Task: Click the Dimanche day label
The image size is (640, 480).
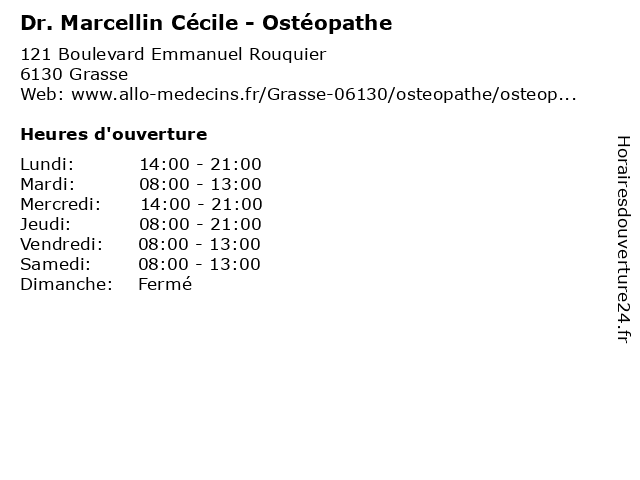Action: pos(66,284)
